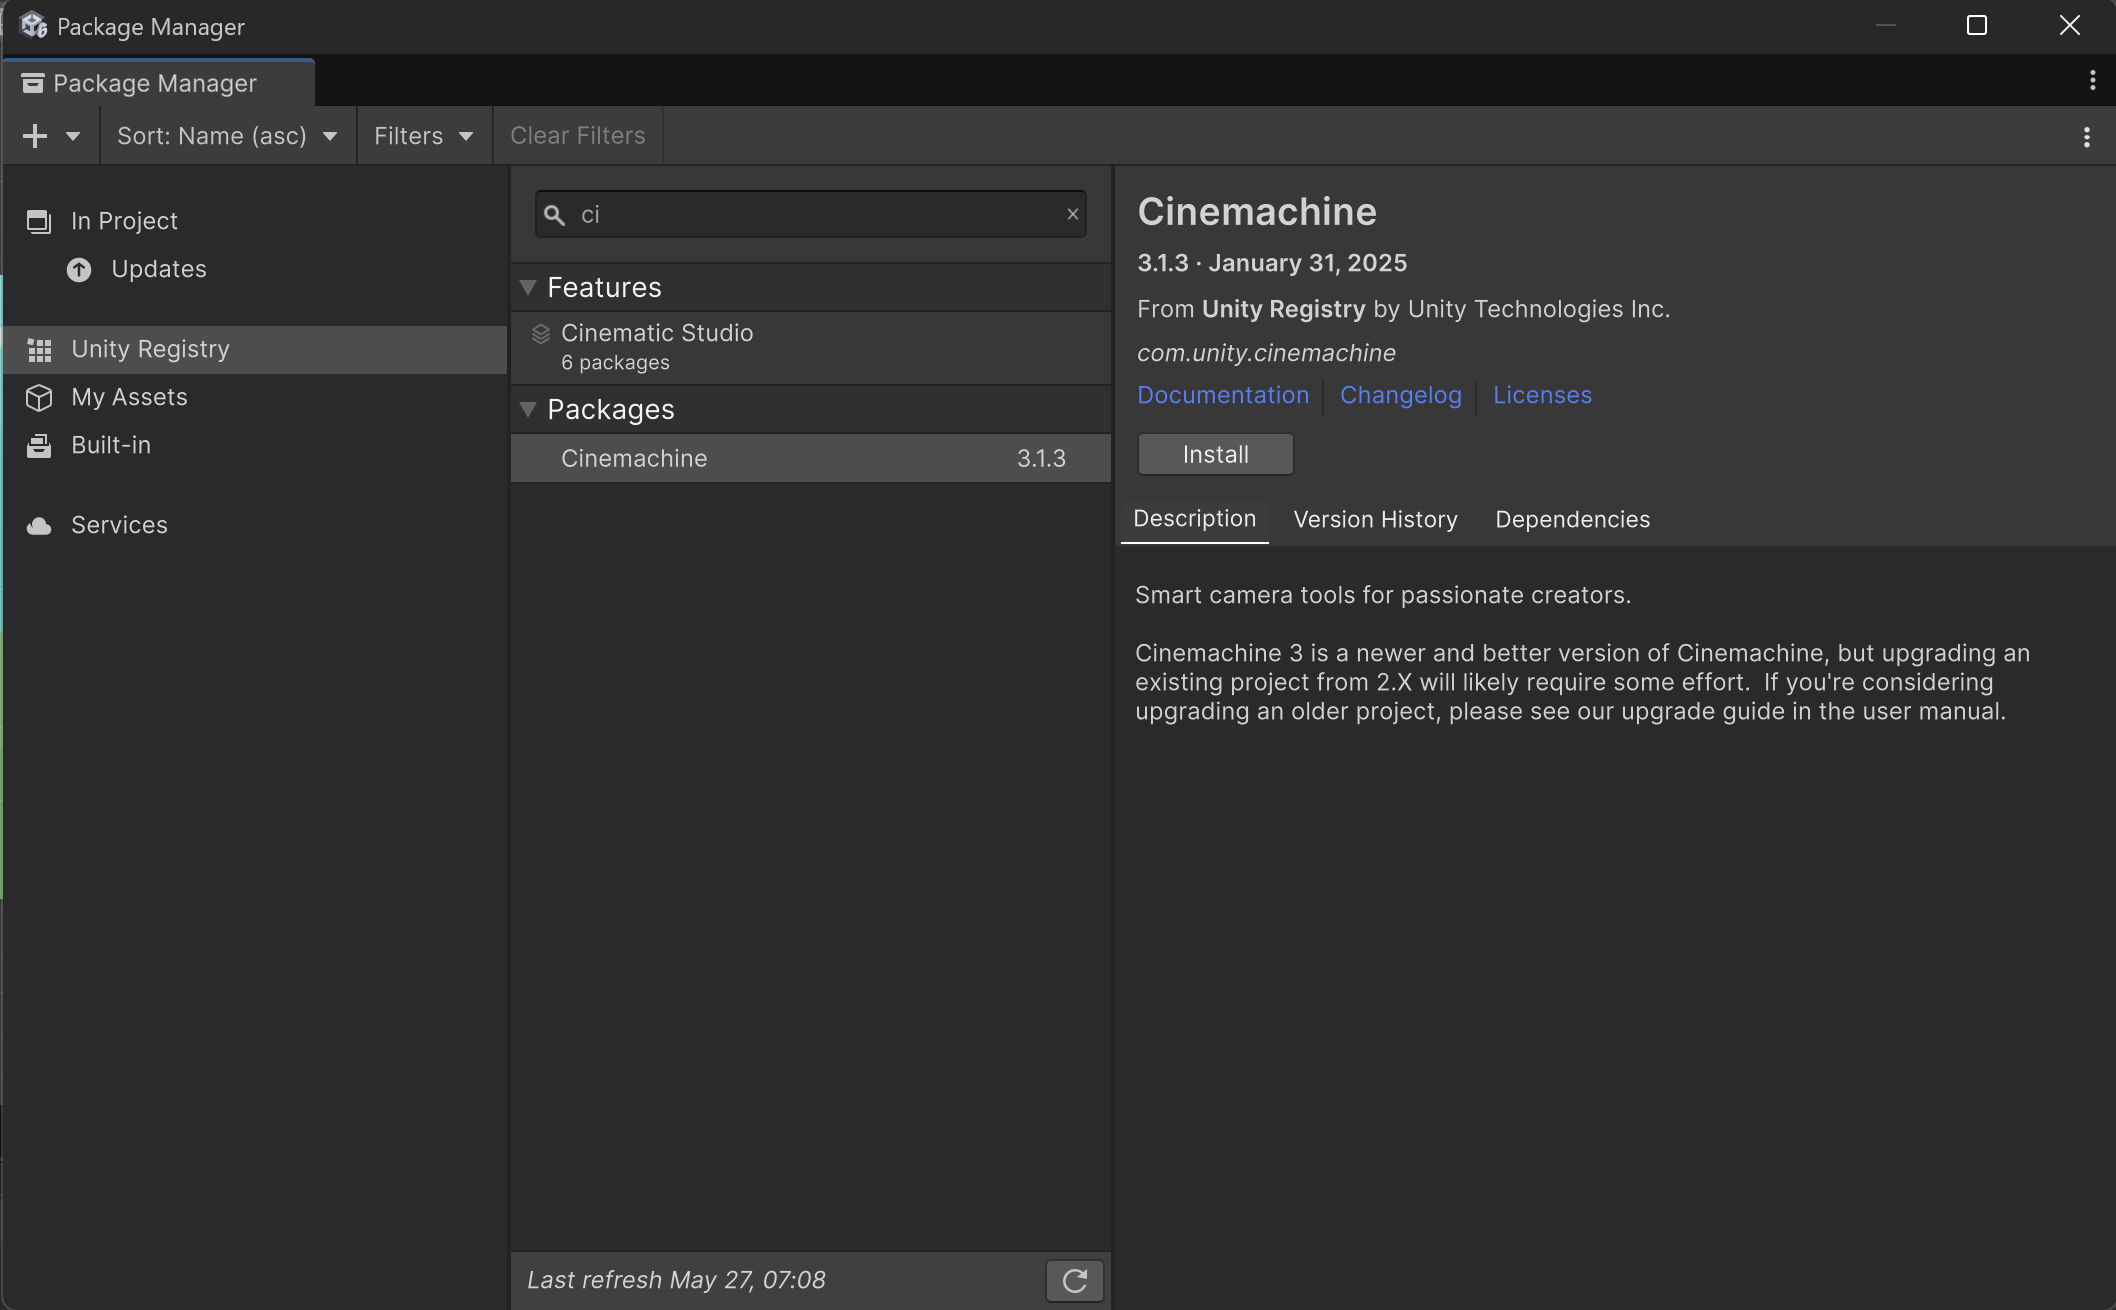Open the Changelog link

(1400, 396)
